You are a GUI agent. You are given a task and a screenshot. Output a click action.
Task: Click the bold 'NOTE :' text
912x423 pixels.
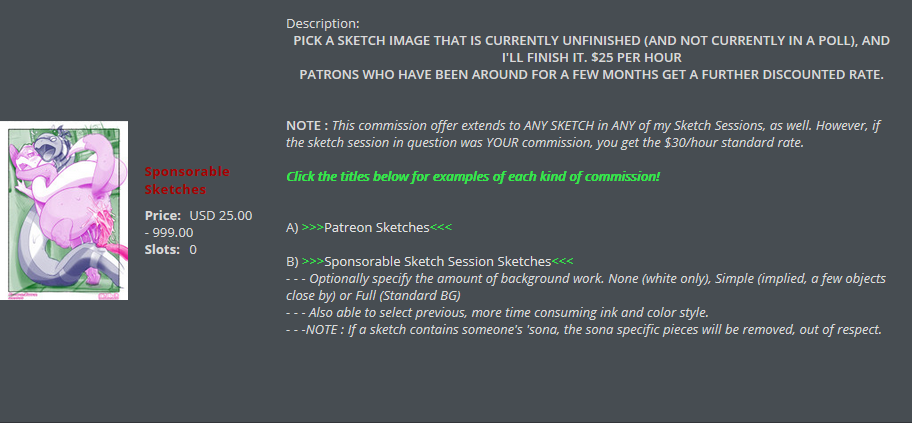[x=307, y=125]
